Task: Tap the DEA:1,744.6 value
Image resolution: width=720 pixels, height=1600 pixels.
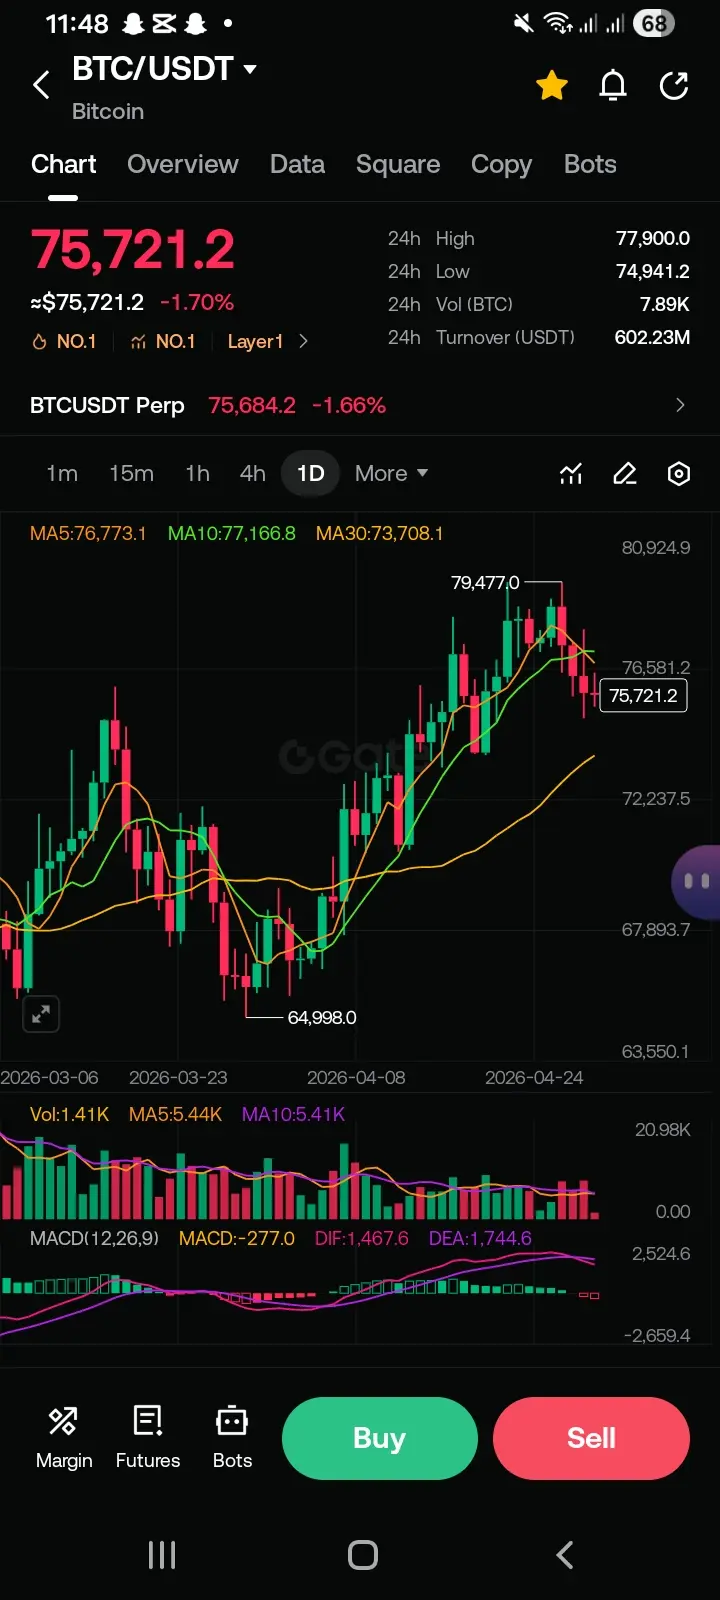Action: pyautogui.click(x=480, y=1238)
